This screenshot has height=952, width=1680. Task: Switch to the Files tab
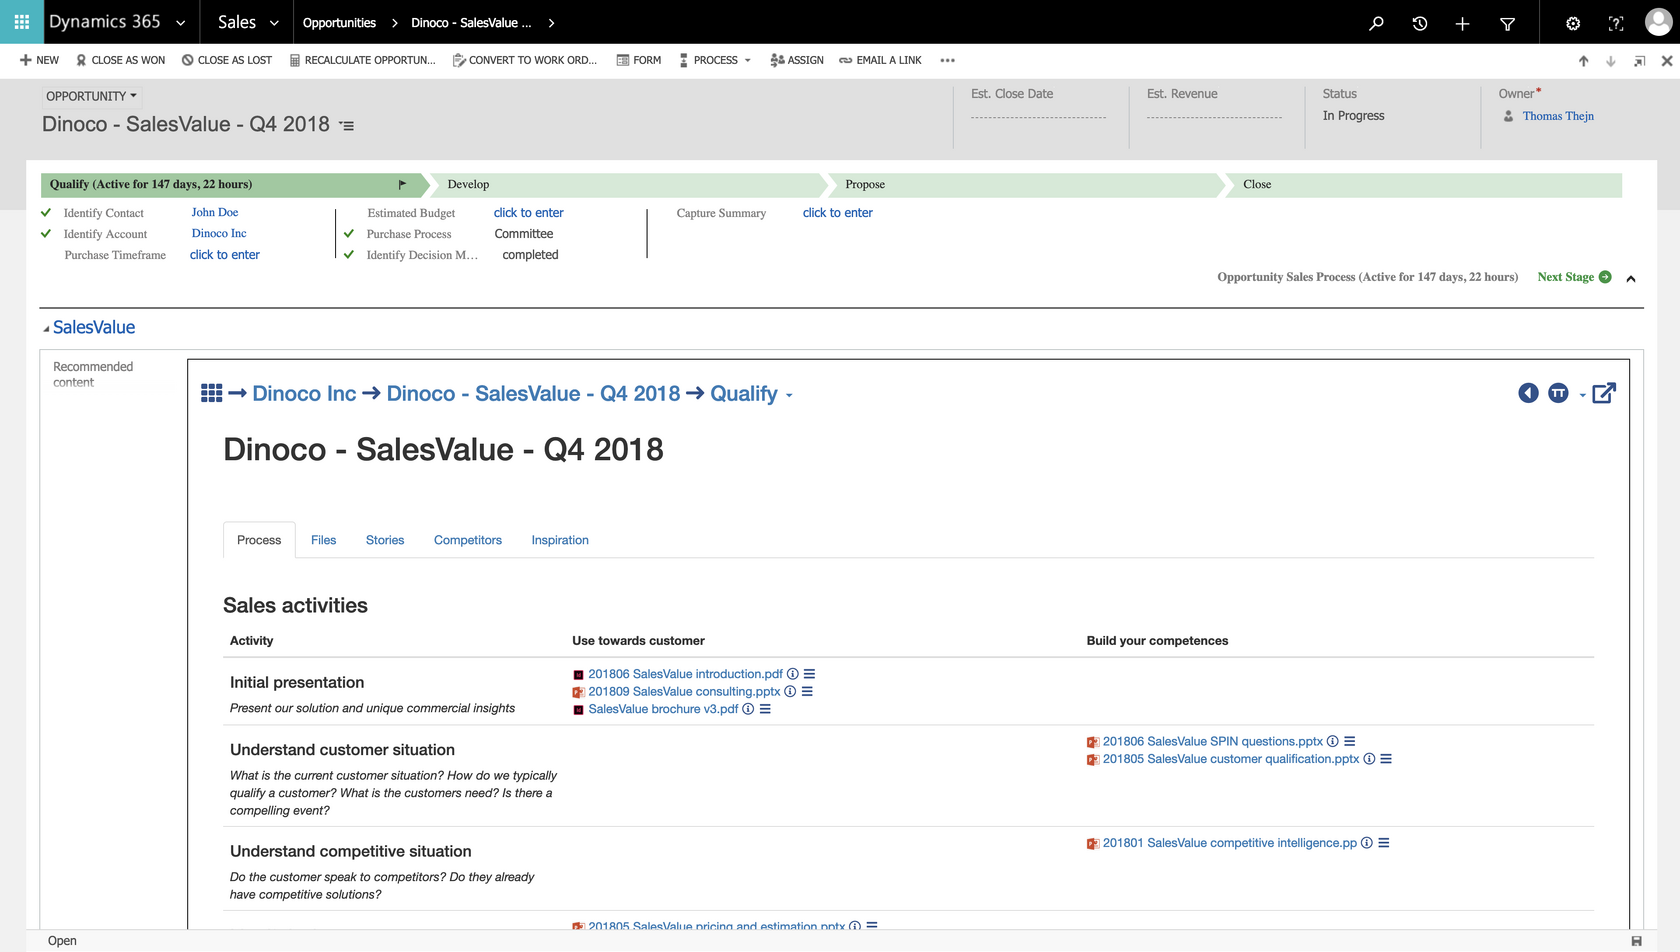coord(323,540)
